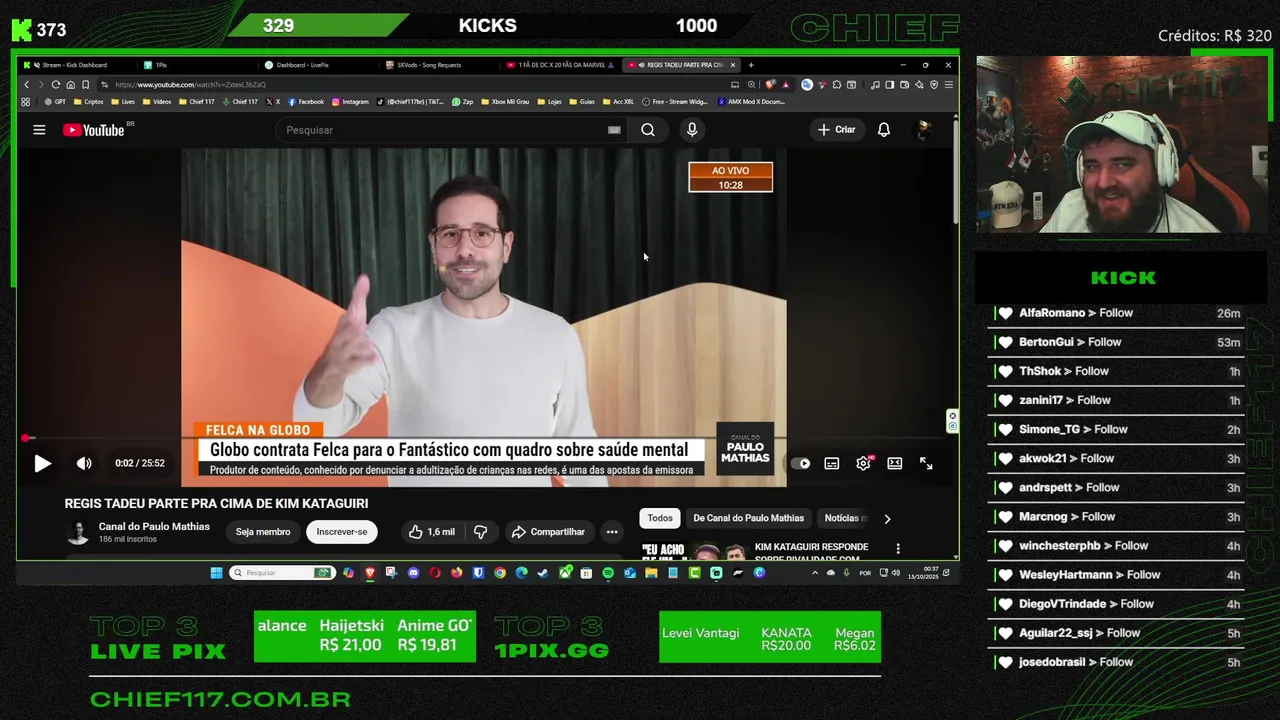The width and height of the screenshot is (1280, 720).
Task: Switch to theater mode
Action: point(895,463)
